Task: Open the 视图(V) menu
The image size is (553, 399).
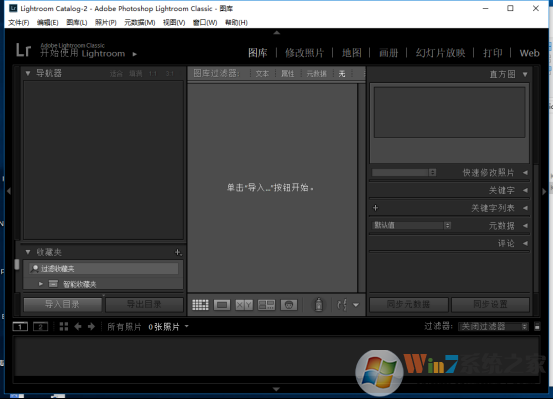Action: [x=174, y=23]
